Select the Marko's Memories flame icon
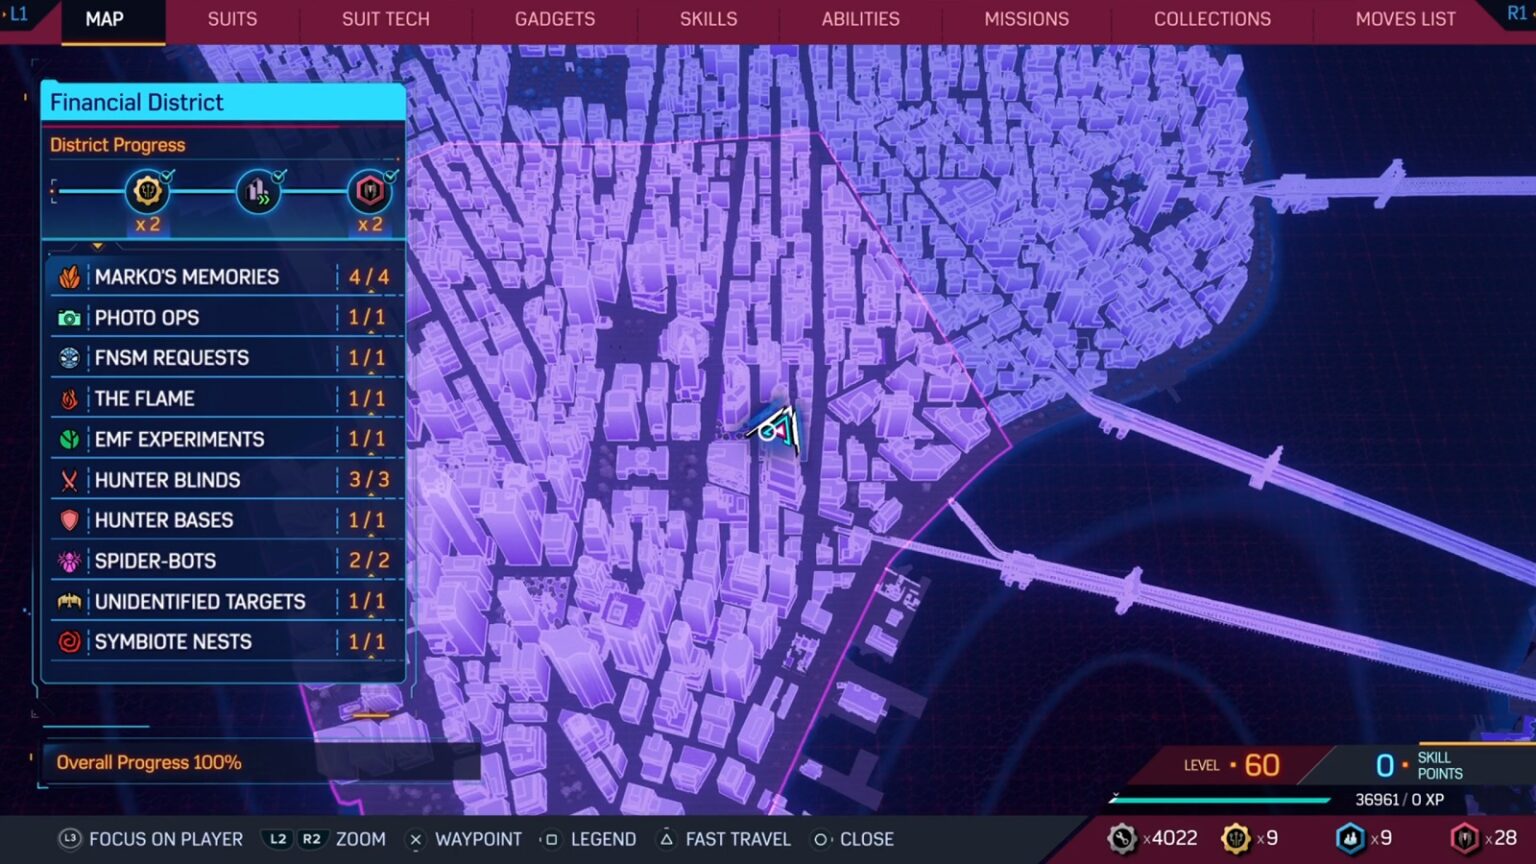The height and width of the screenshot is (864, 1536). 69,277
